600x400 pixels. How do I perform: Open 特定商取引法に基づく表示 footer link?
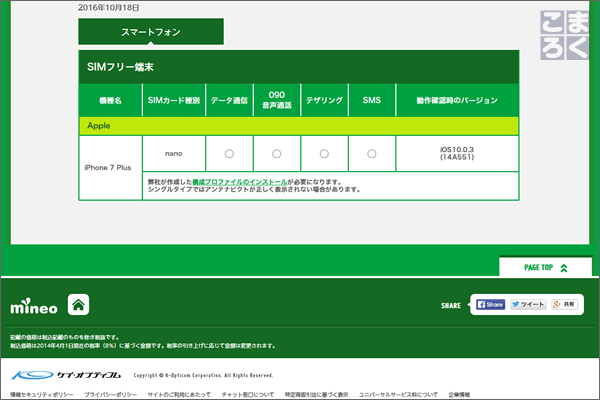[x=316, y=395]
